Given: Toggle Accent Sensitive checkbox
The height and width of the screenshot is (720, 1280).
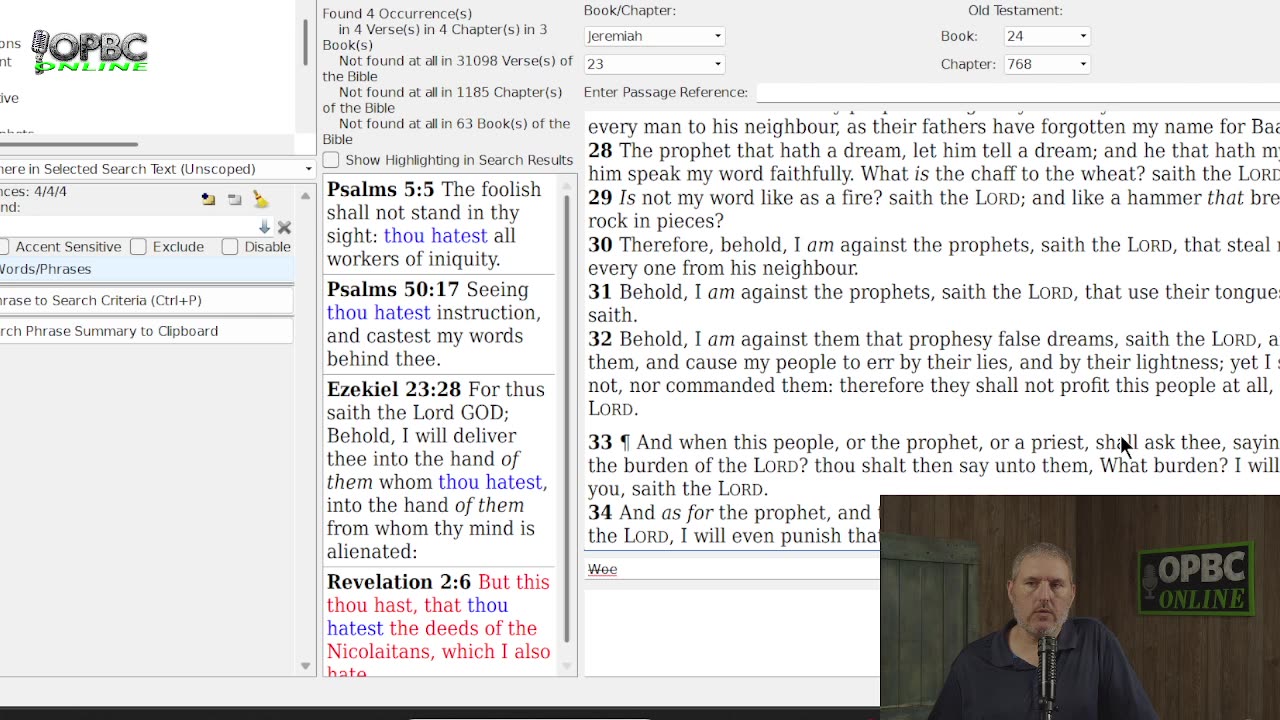Looking at the screenshot, I should click(4, 247).
